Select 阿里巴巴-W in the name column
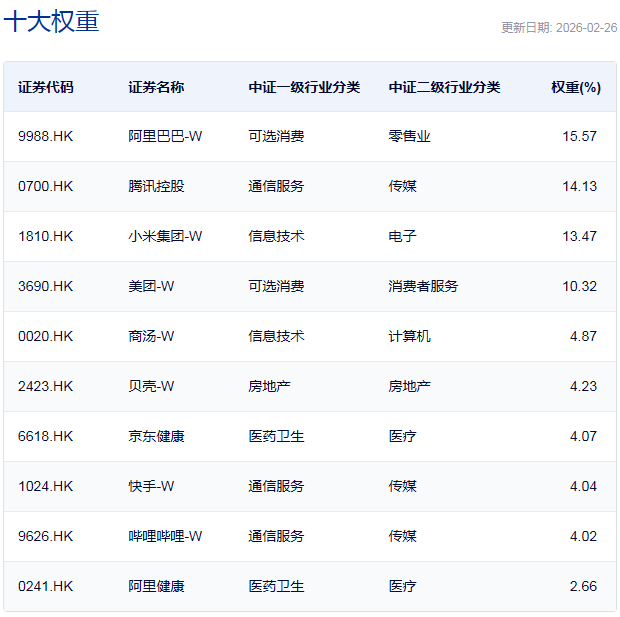This screenshot has height=617, width=620. (165, 136)
